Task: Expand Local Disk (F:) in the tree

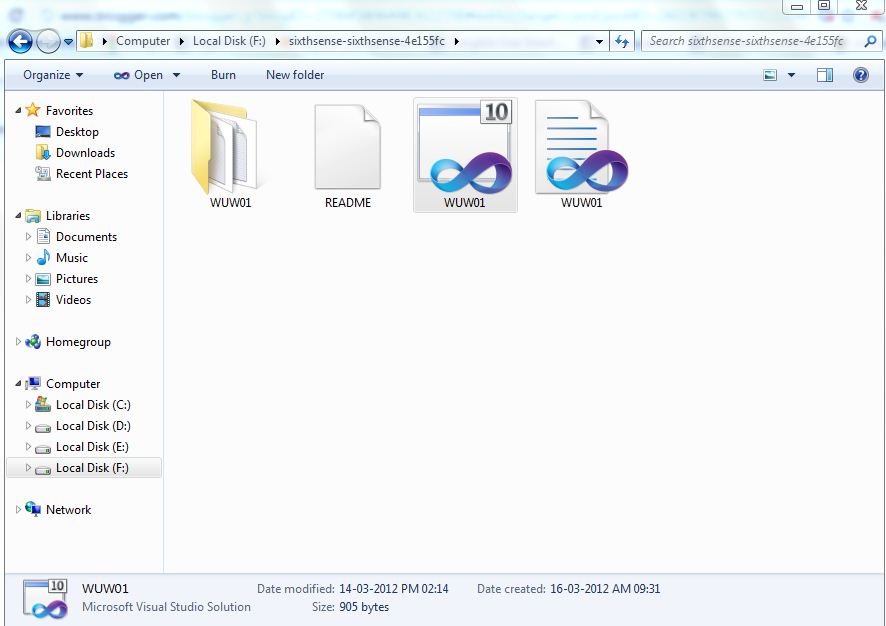Action: coord(28,468)
